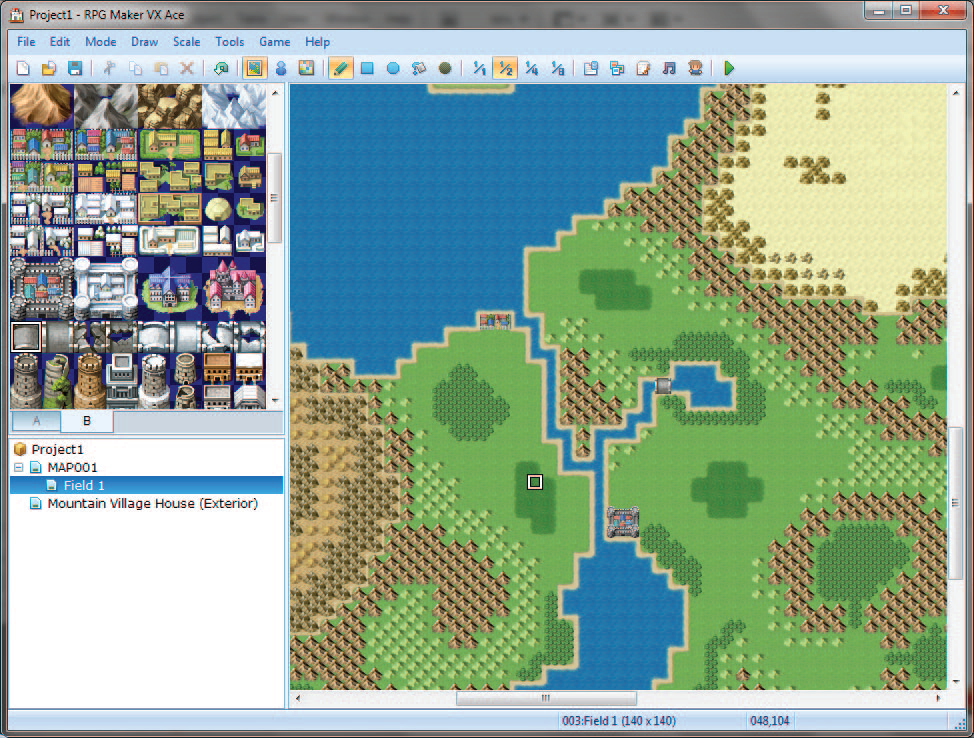Set map scale to 1/1
The height and width of the screenshot is (738, 974).
click(x=479, y=68)
